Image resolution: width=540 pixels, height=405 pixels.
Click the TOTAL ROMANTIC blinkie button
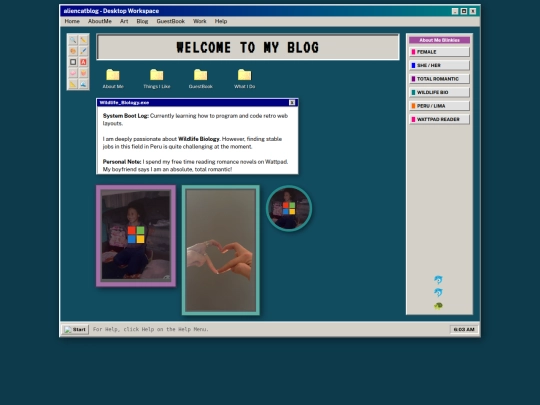439,79
